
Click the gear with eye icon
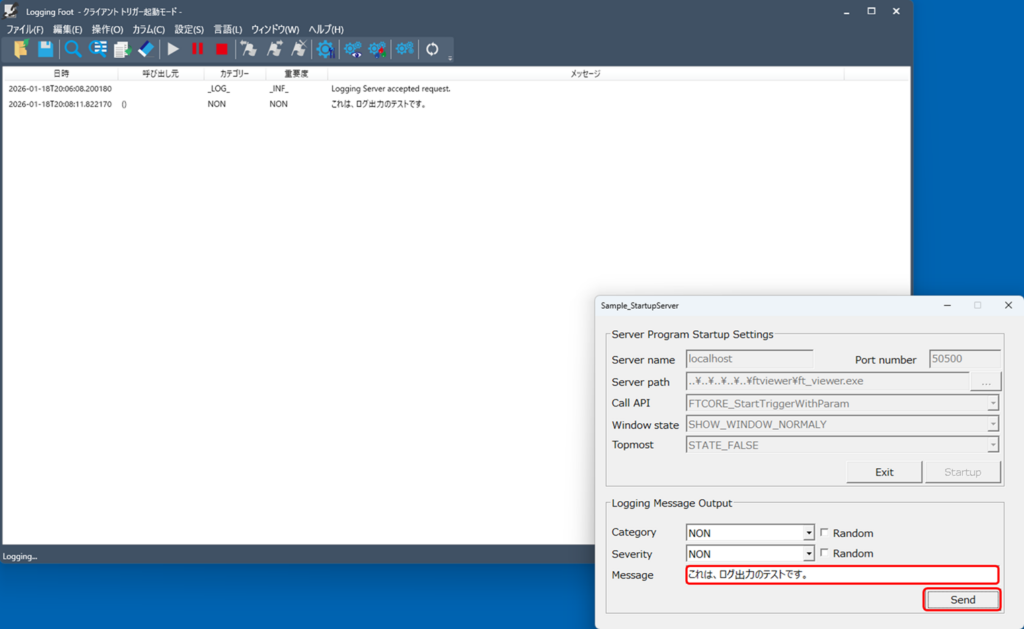pos(353,49)
